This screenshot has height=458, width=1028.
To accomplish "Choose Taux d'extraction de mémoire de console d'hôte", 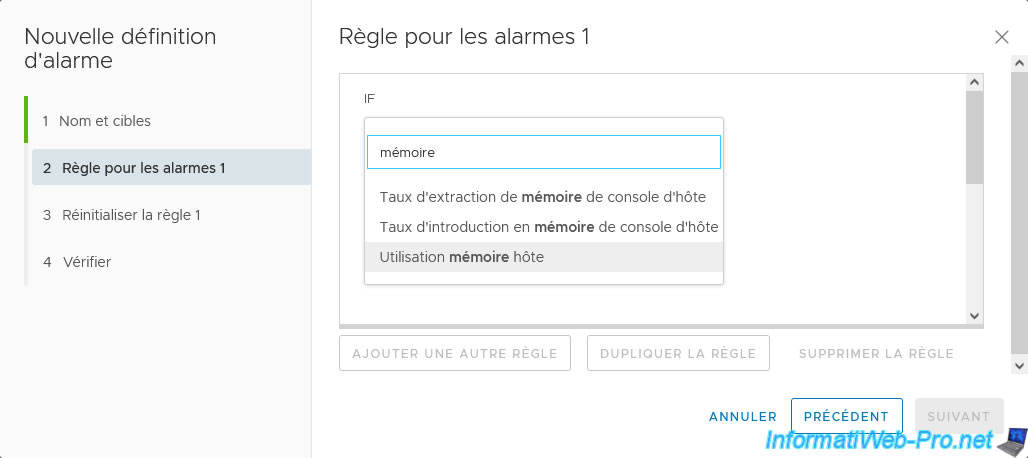I will (544, 197).
